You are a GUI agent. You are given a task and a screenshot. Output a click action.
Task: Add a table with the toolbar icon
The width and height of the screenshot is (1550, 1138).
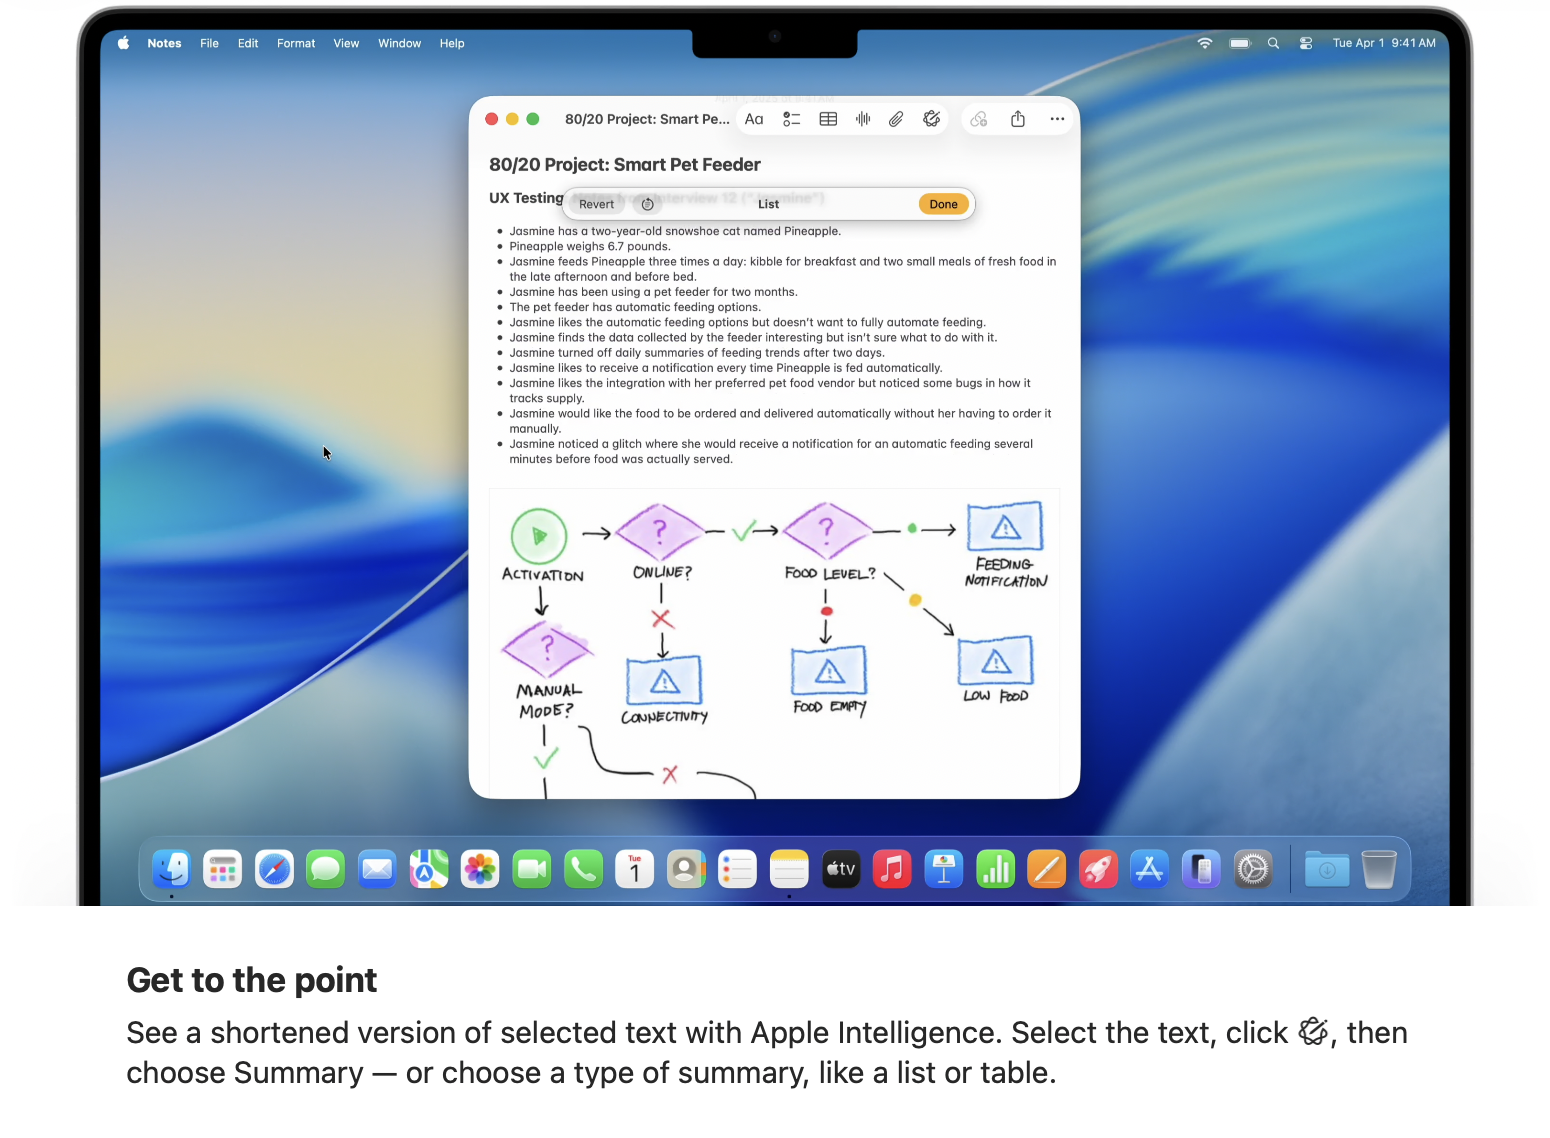(x=828, y=119)
